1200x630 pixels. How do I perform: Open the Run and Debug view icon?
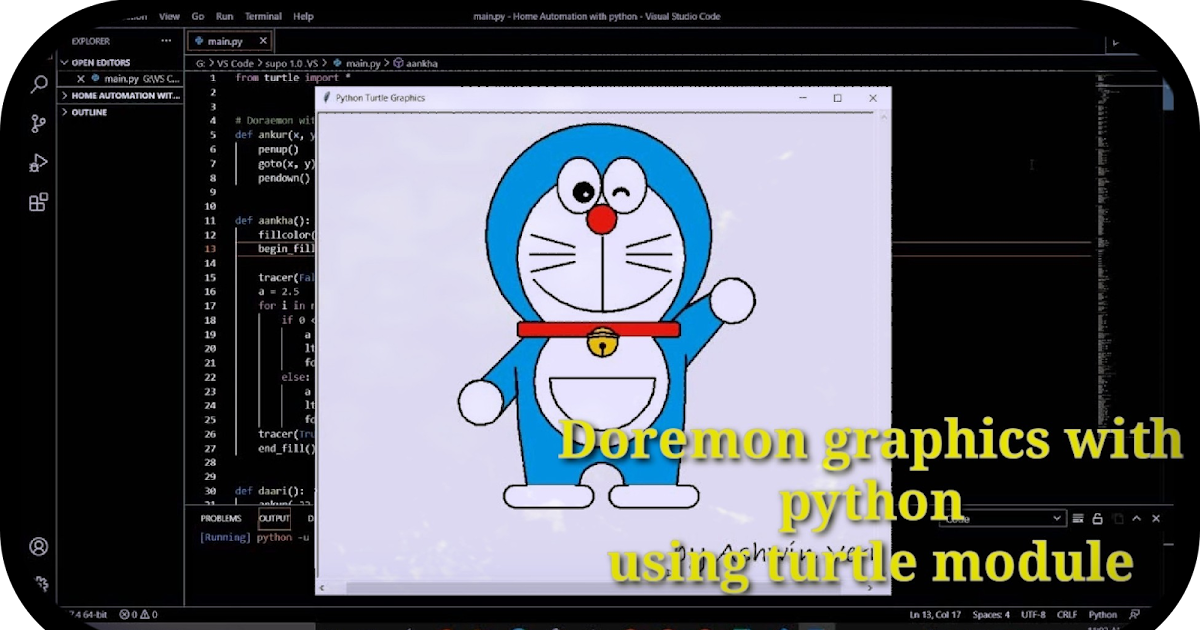38,162
